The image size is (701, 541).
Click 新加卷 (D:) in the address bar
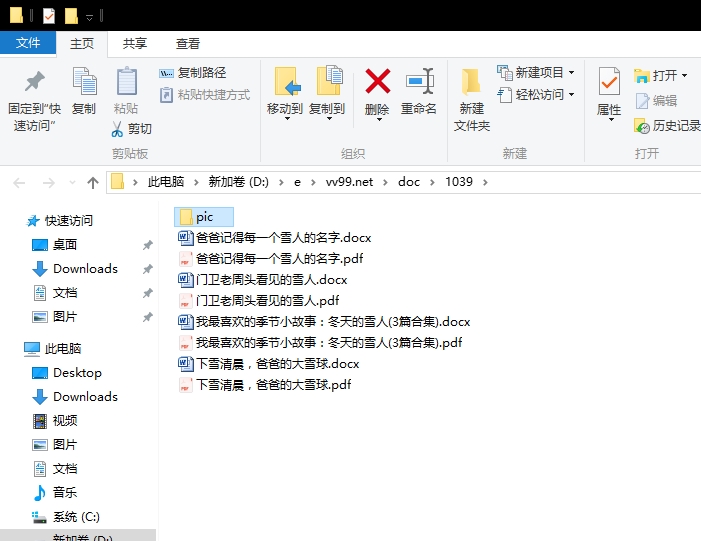238,182
